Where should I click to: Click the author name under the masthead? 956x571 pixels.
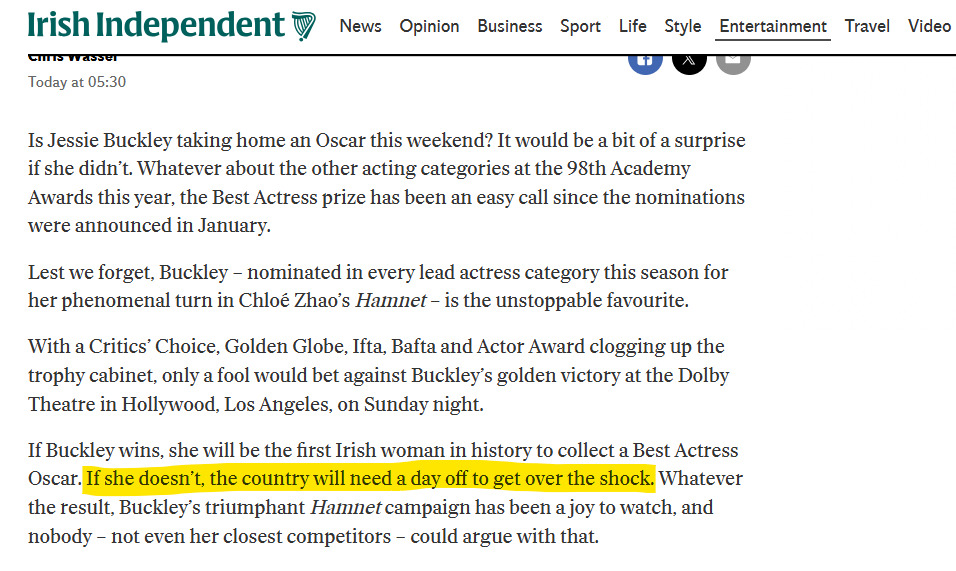point(73,59)
